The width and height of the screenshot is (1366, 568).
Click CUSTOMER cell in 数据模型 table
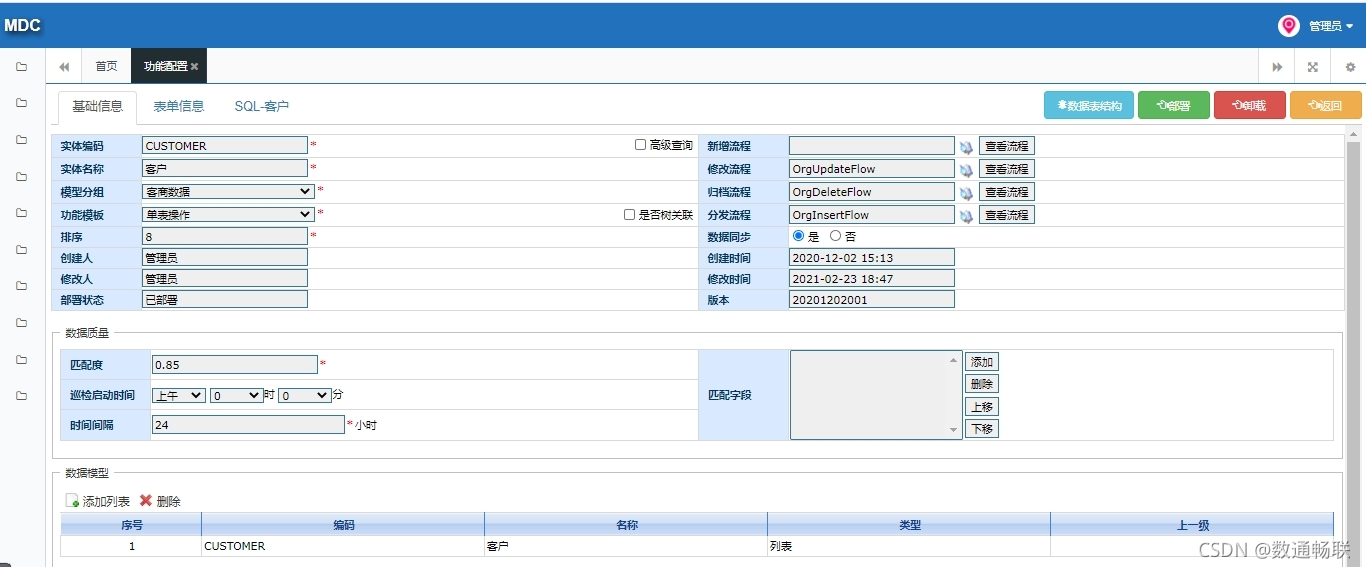coord(343,547)
